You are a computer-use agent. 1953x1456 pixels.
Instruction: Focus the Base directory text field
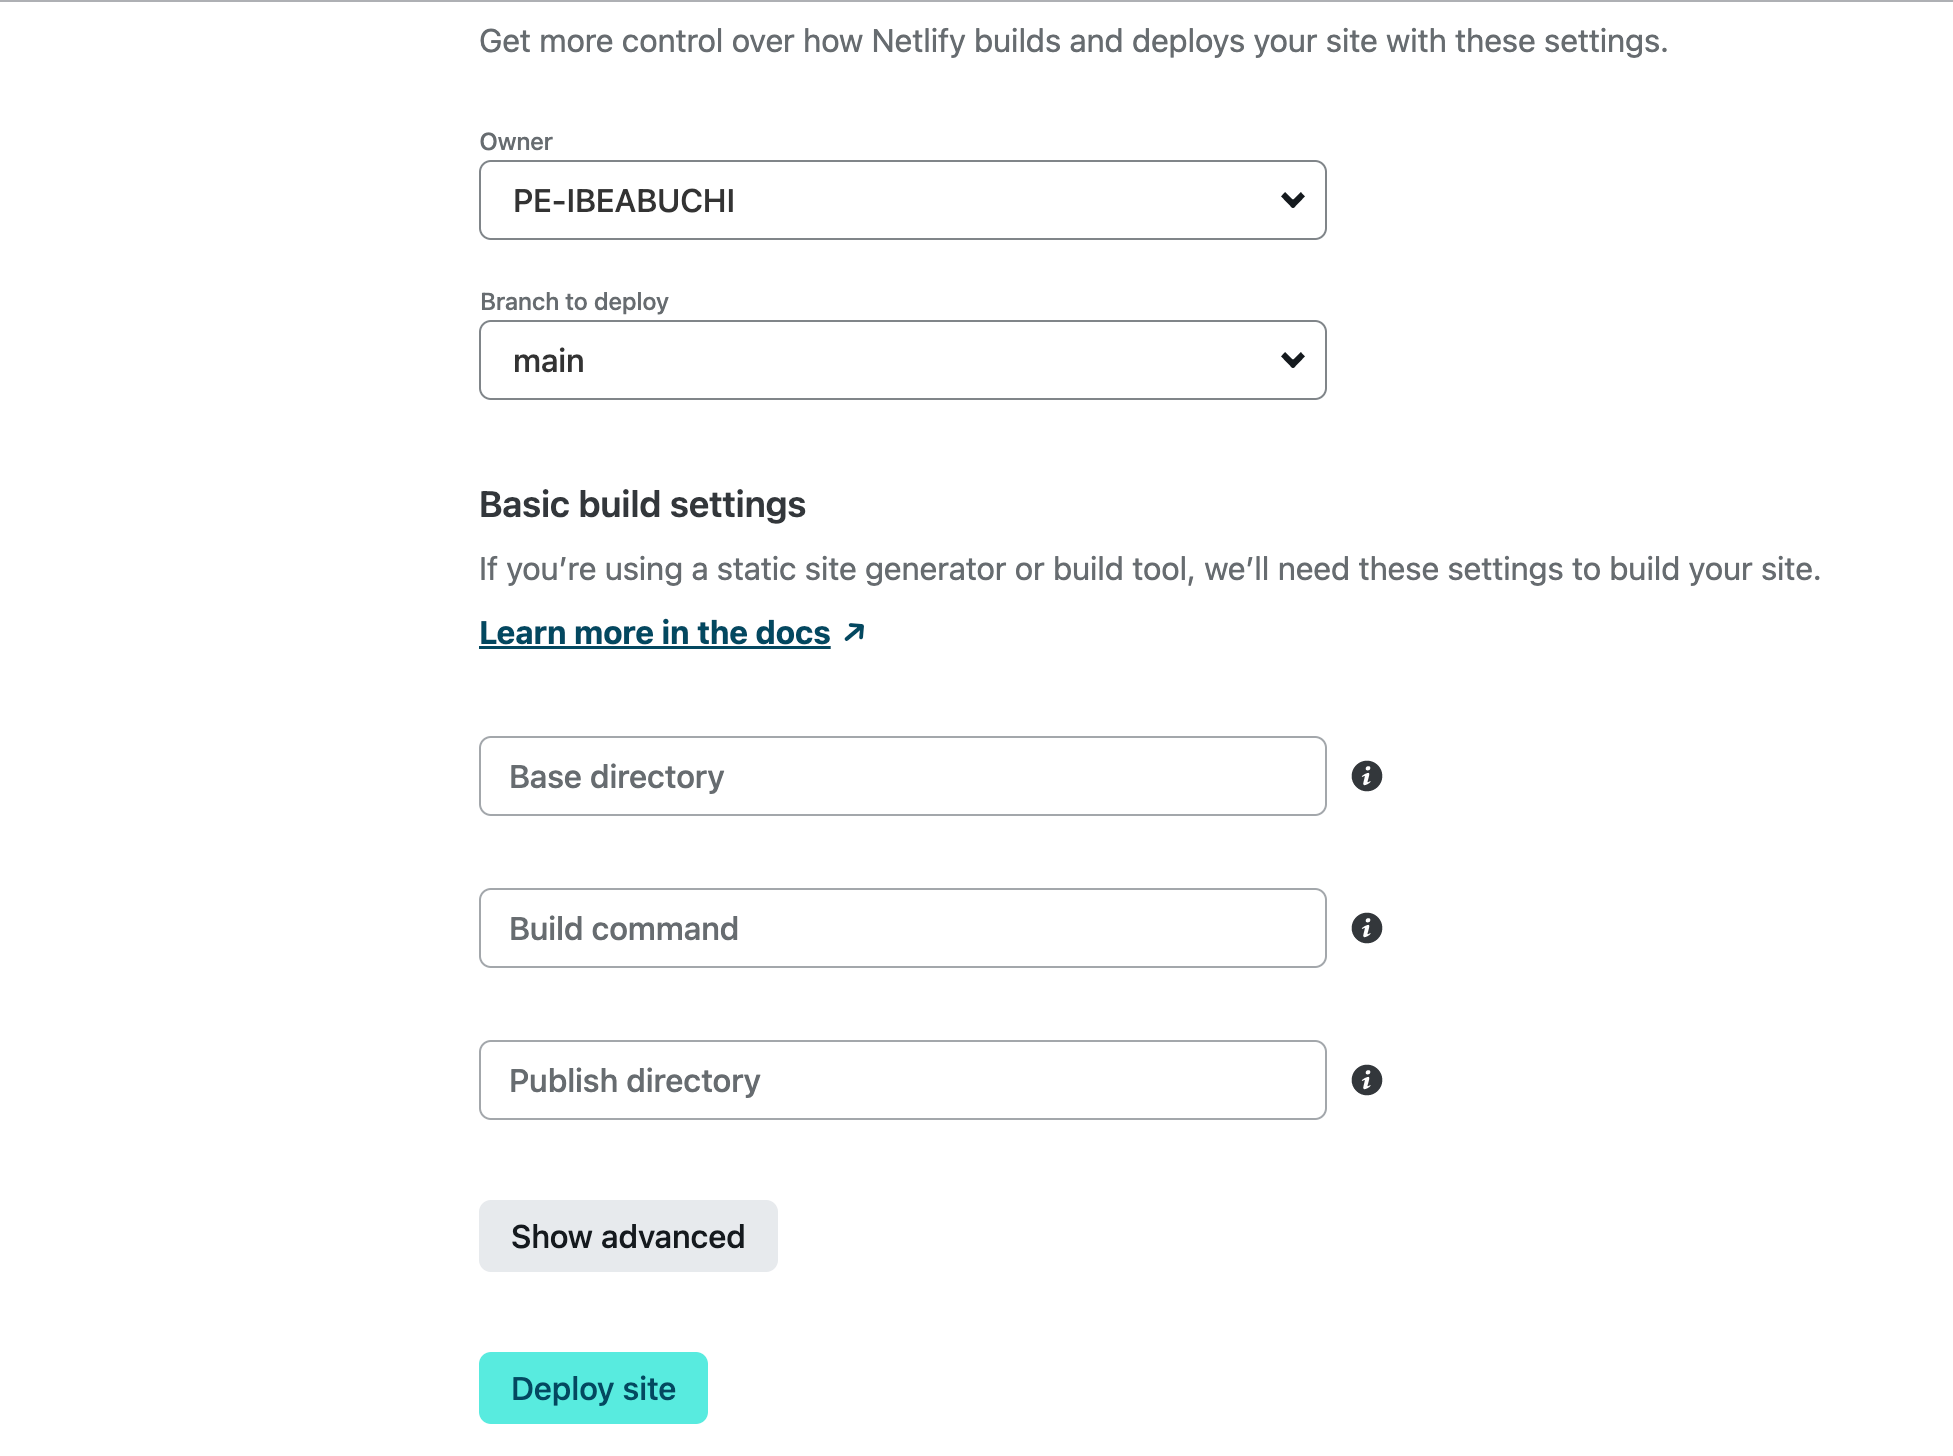point(901,776)
